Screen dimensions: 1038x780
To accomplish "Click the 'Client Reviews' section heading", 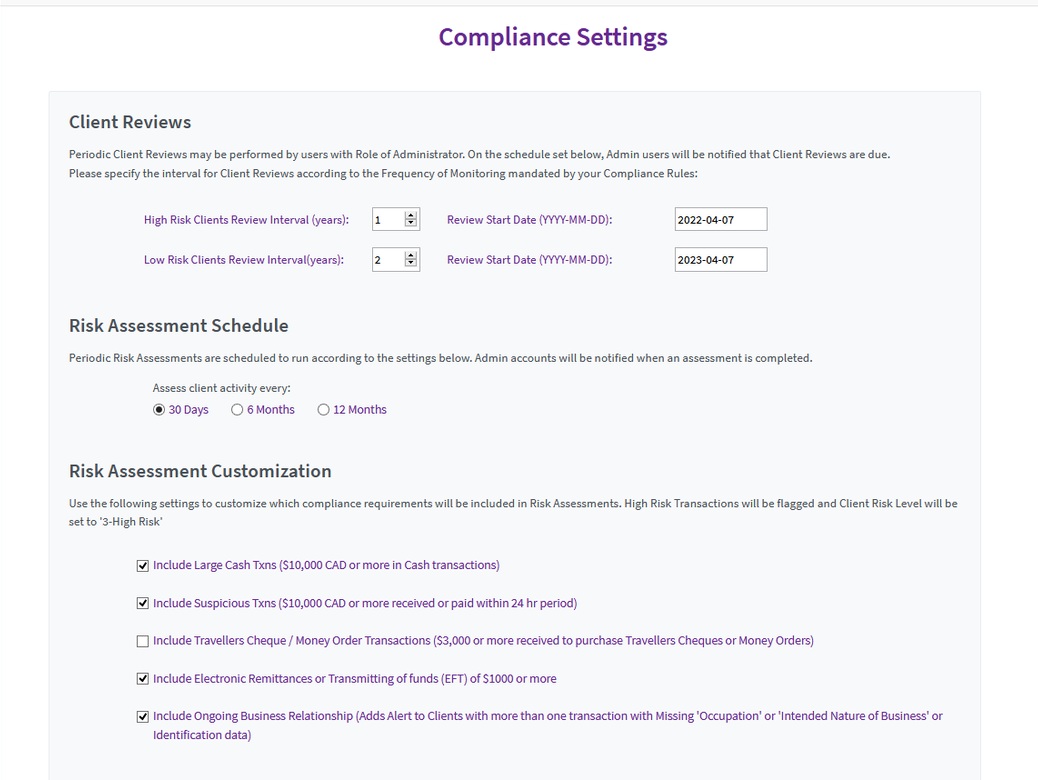I will (130, 122).
